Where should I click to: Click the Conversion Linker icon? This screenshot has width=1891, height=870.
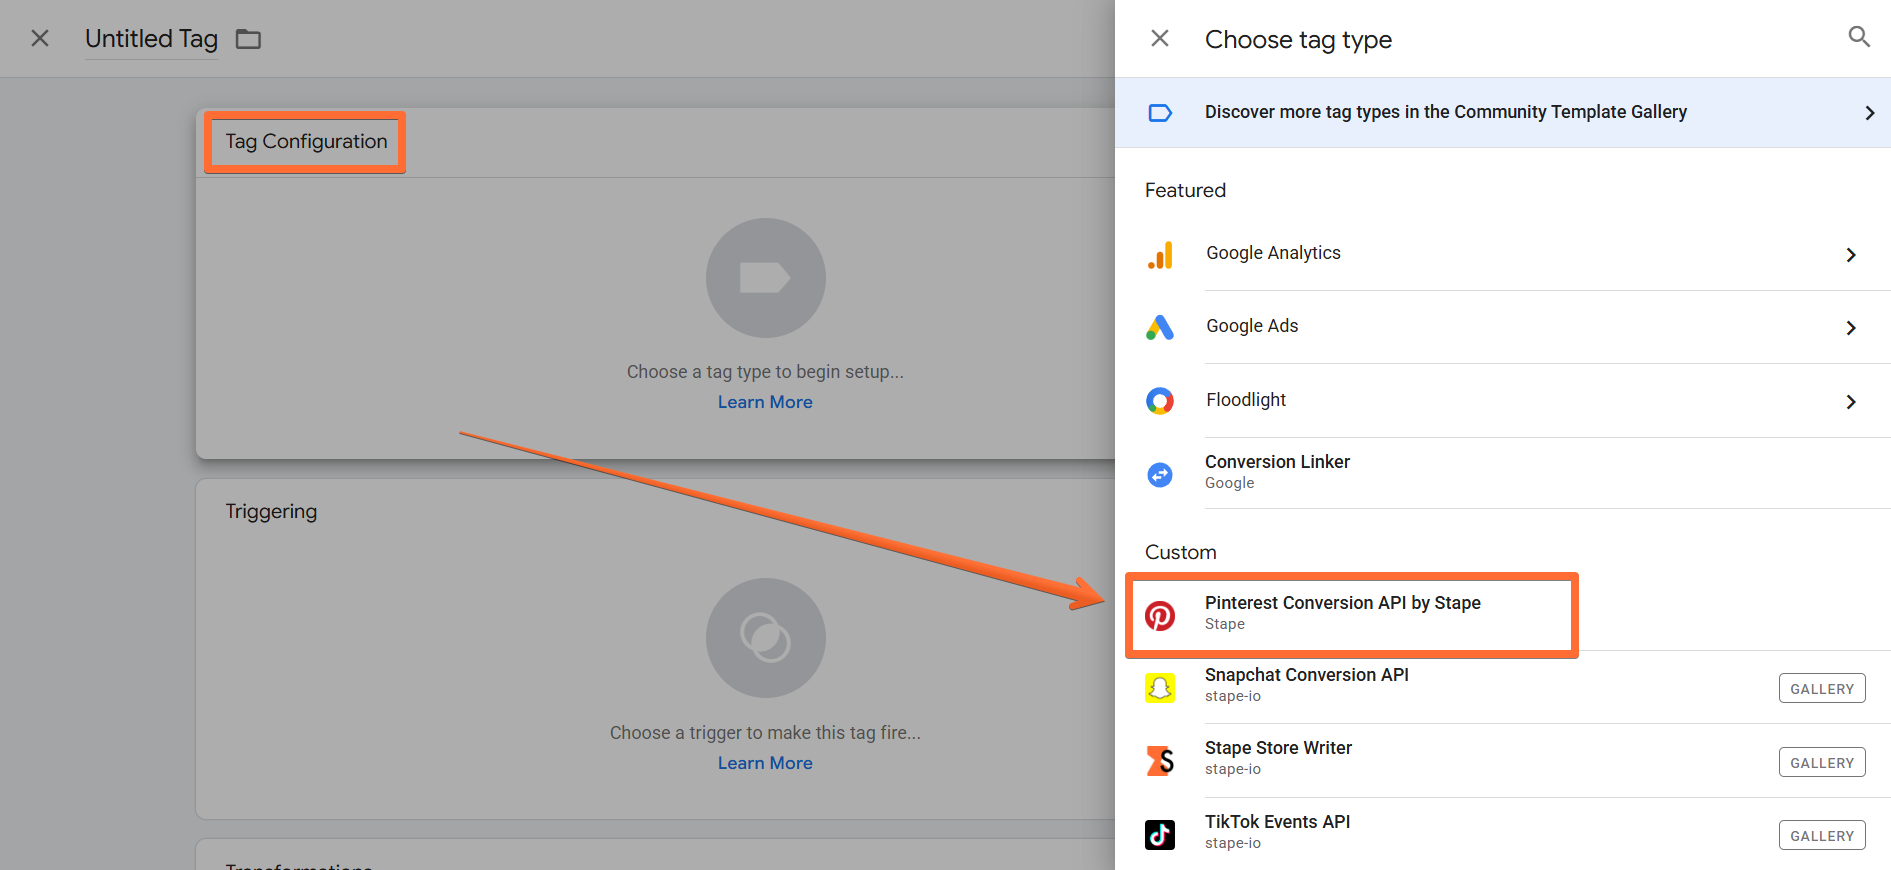pos(1160,474)
